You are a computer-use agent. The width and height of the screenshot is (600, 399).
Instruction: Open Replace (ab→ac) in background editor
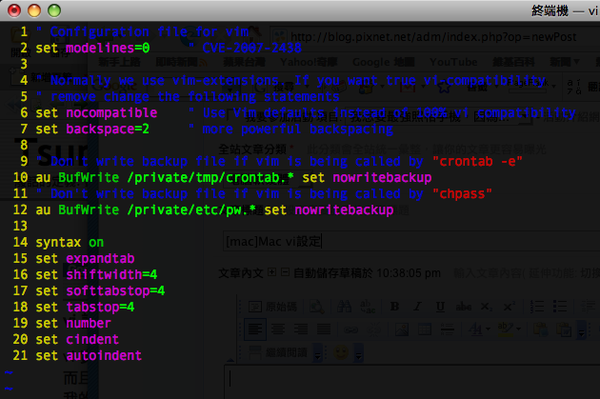(367, 306)
